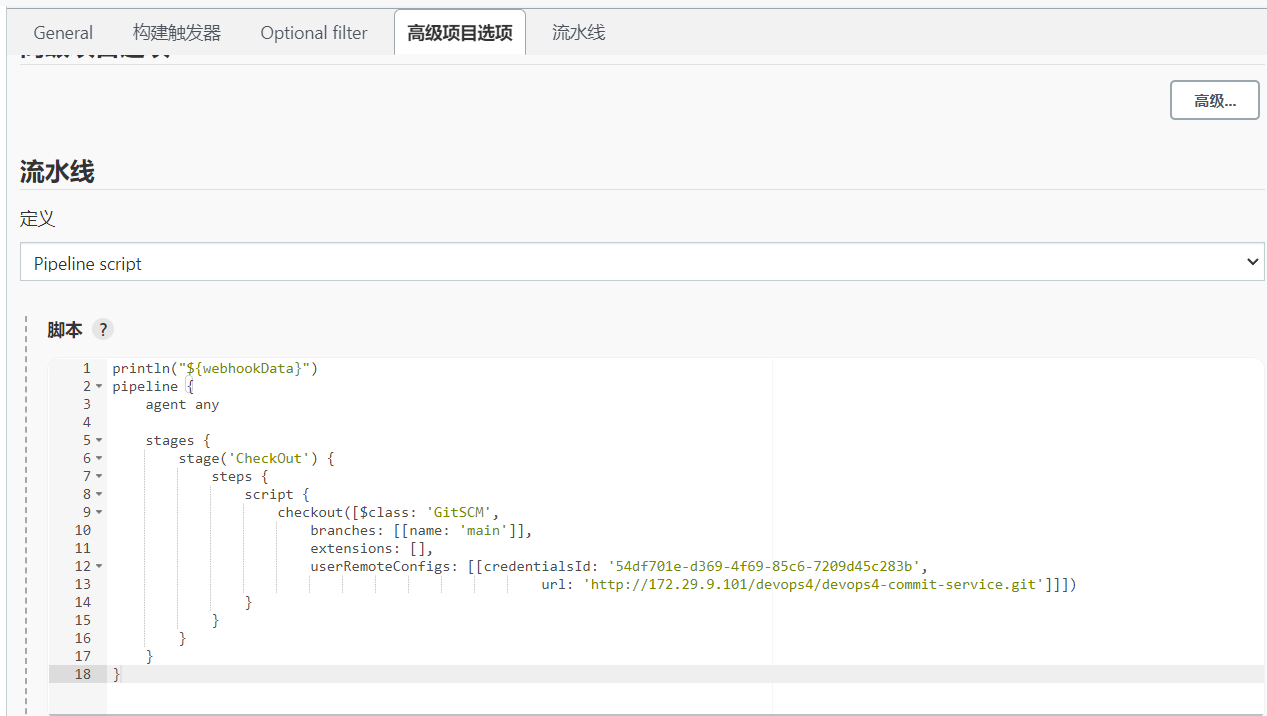Viewport: 1267px width, 716px height.
Task: Collapse the script block on line 8
Action: click(99, 495)
